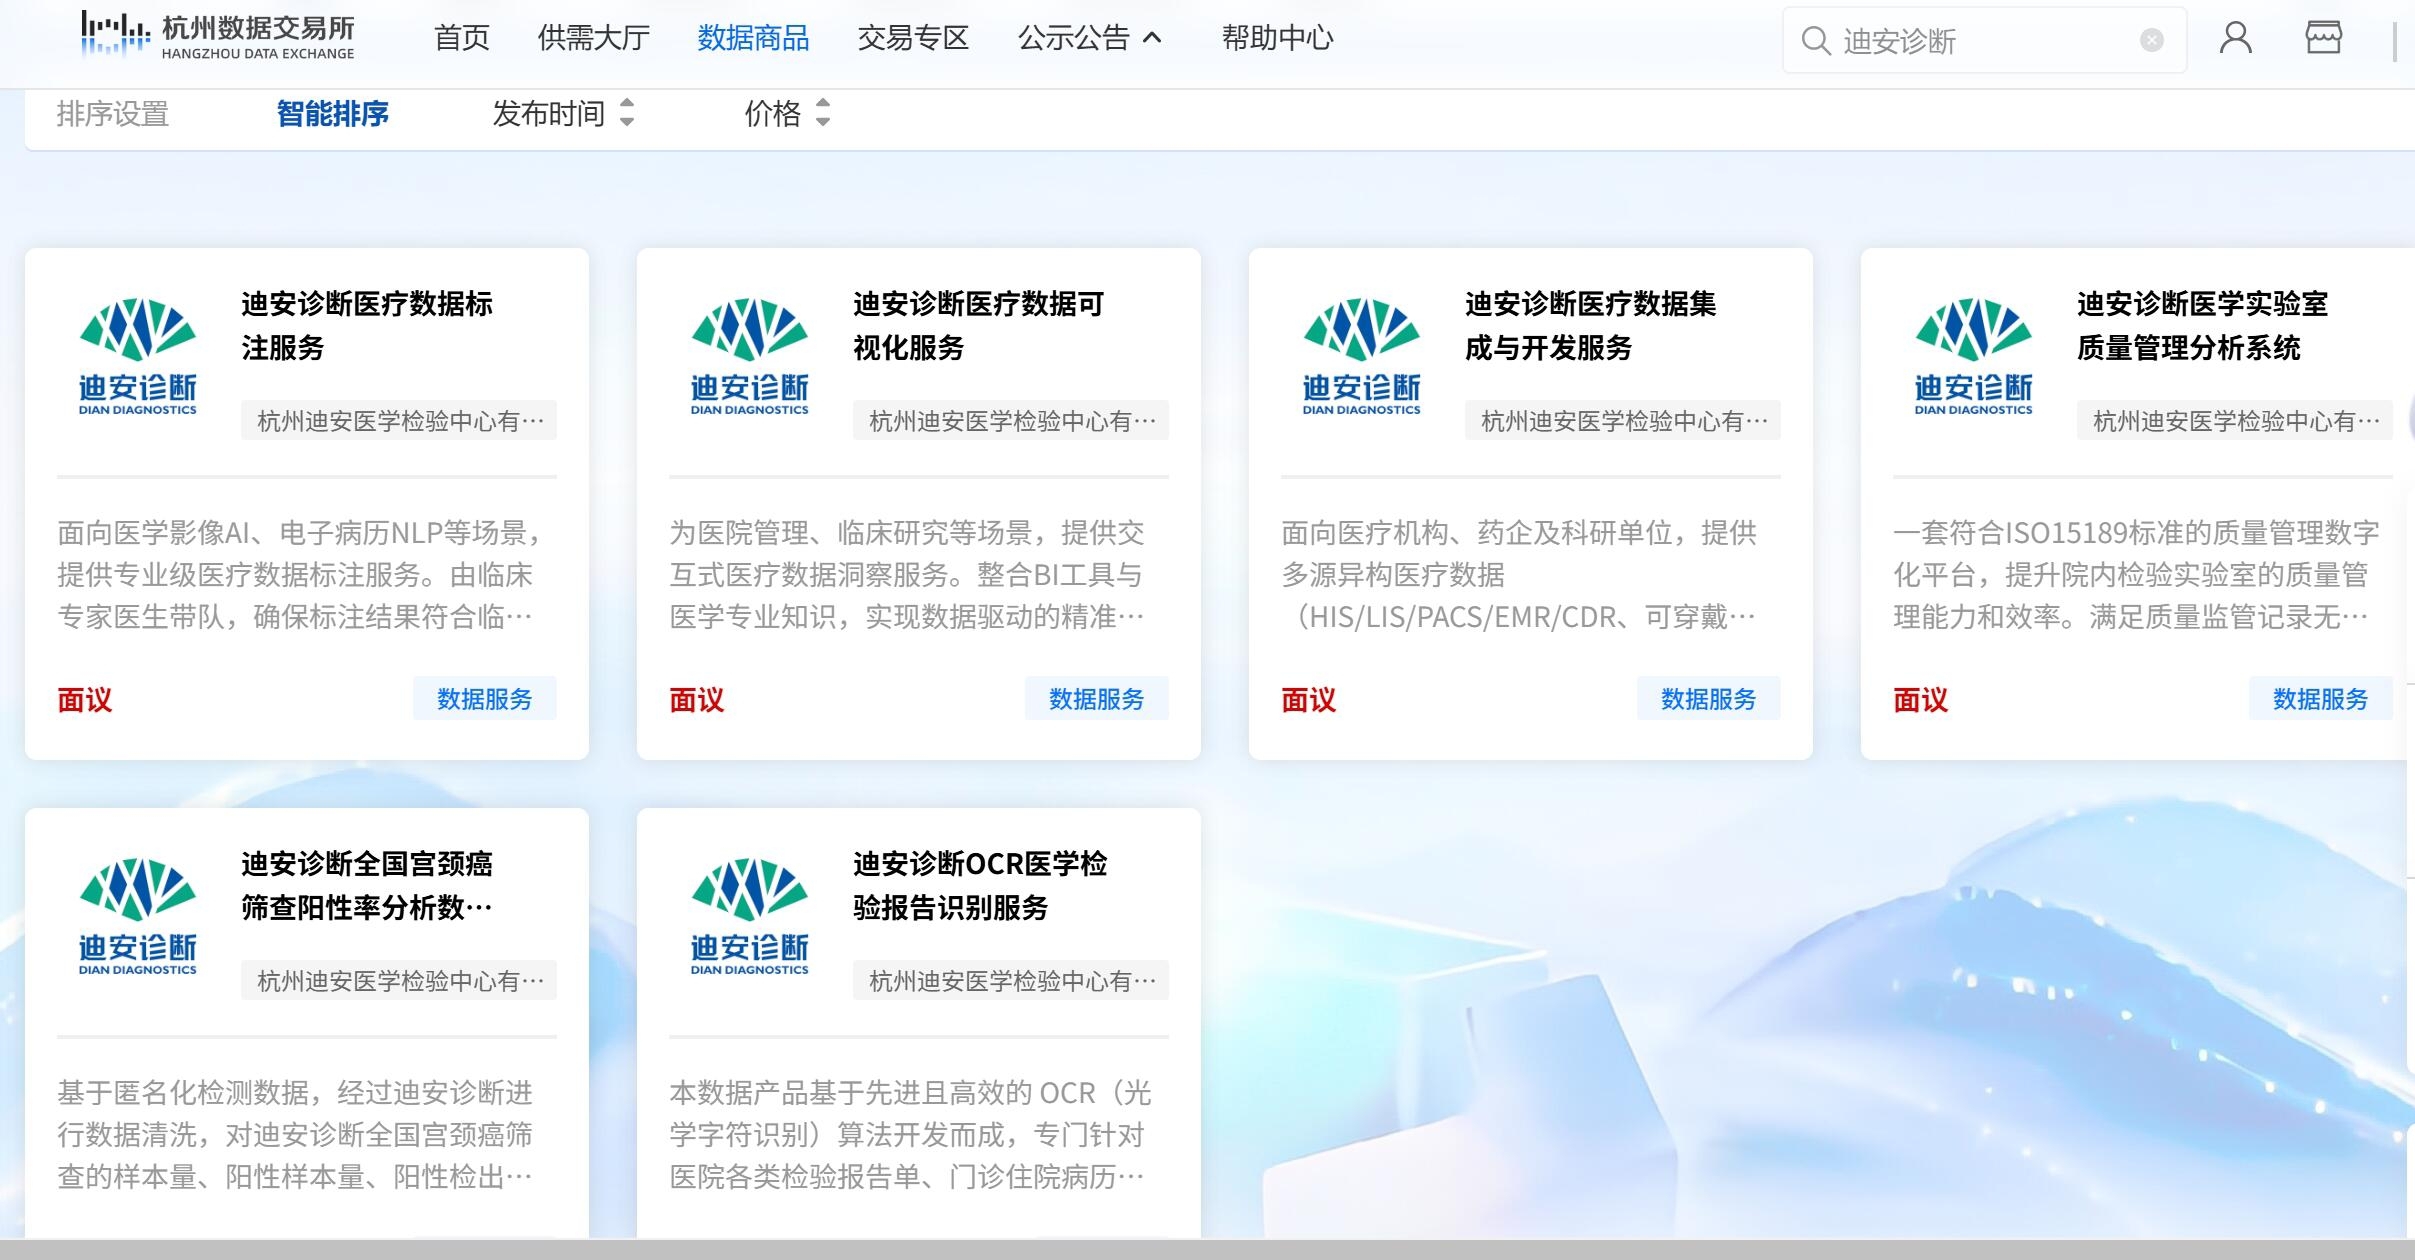This screenshot has height=1260, width=2415.
Task: Click logo on 医疗数据可视化服务 card
Action: [750, 356]
